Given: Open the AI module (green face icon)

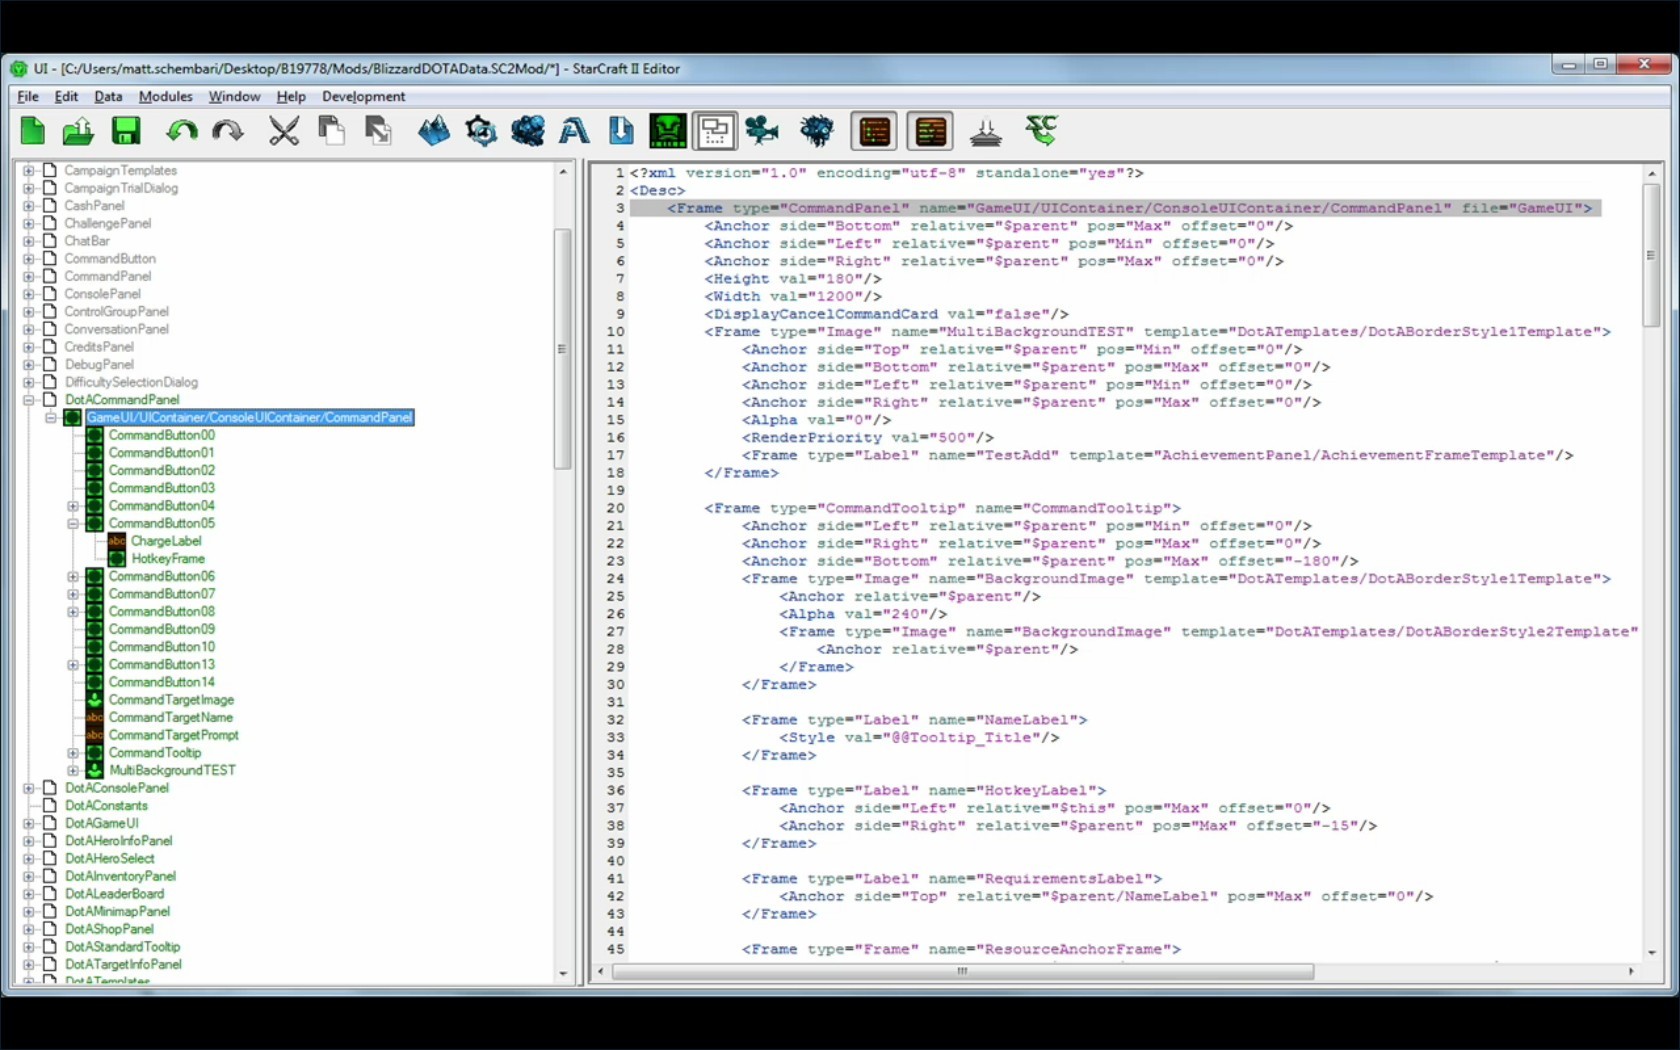Looking at the screenshot, I should [x=668, y=131].
